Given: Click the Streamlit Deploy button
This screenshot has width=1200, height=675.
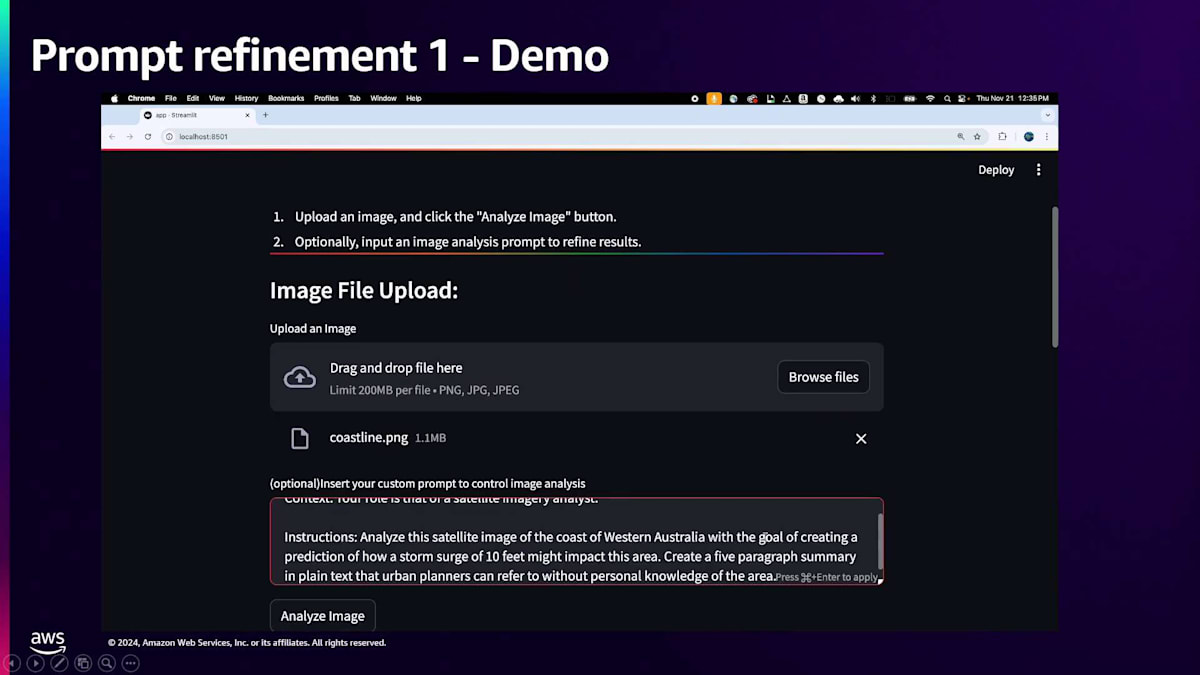Looking at the screenshot, I should [x=996, y=170].
